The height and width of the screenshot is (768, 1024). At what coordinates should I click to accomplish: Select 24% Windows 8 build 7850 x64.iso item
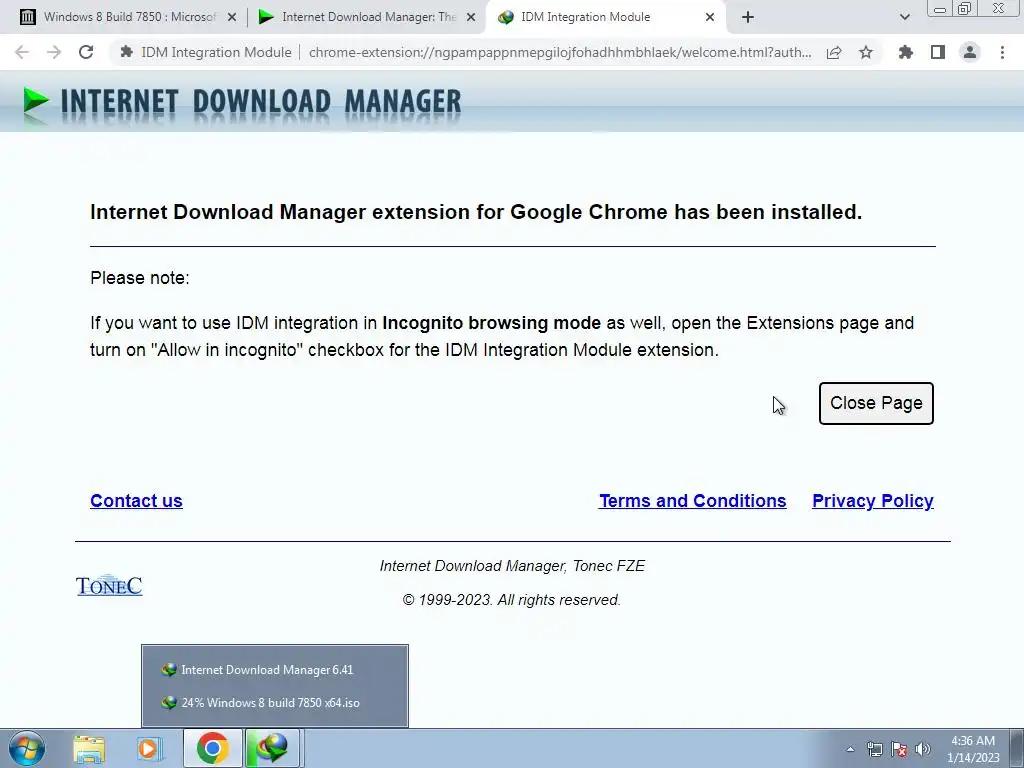pos(274,703)
